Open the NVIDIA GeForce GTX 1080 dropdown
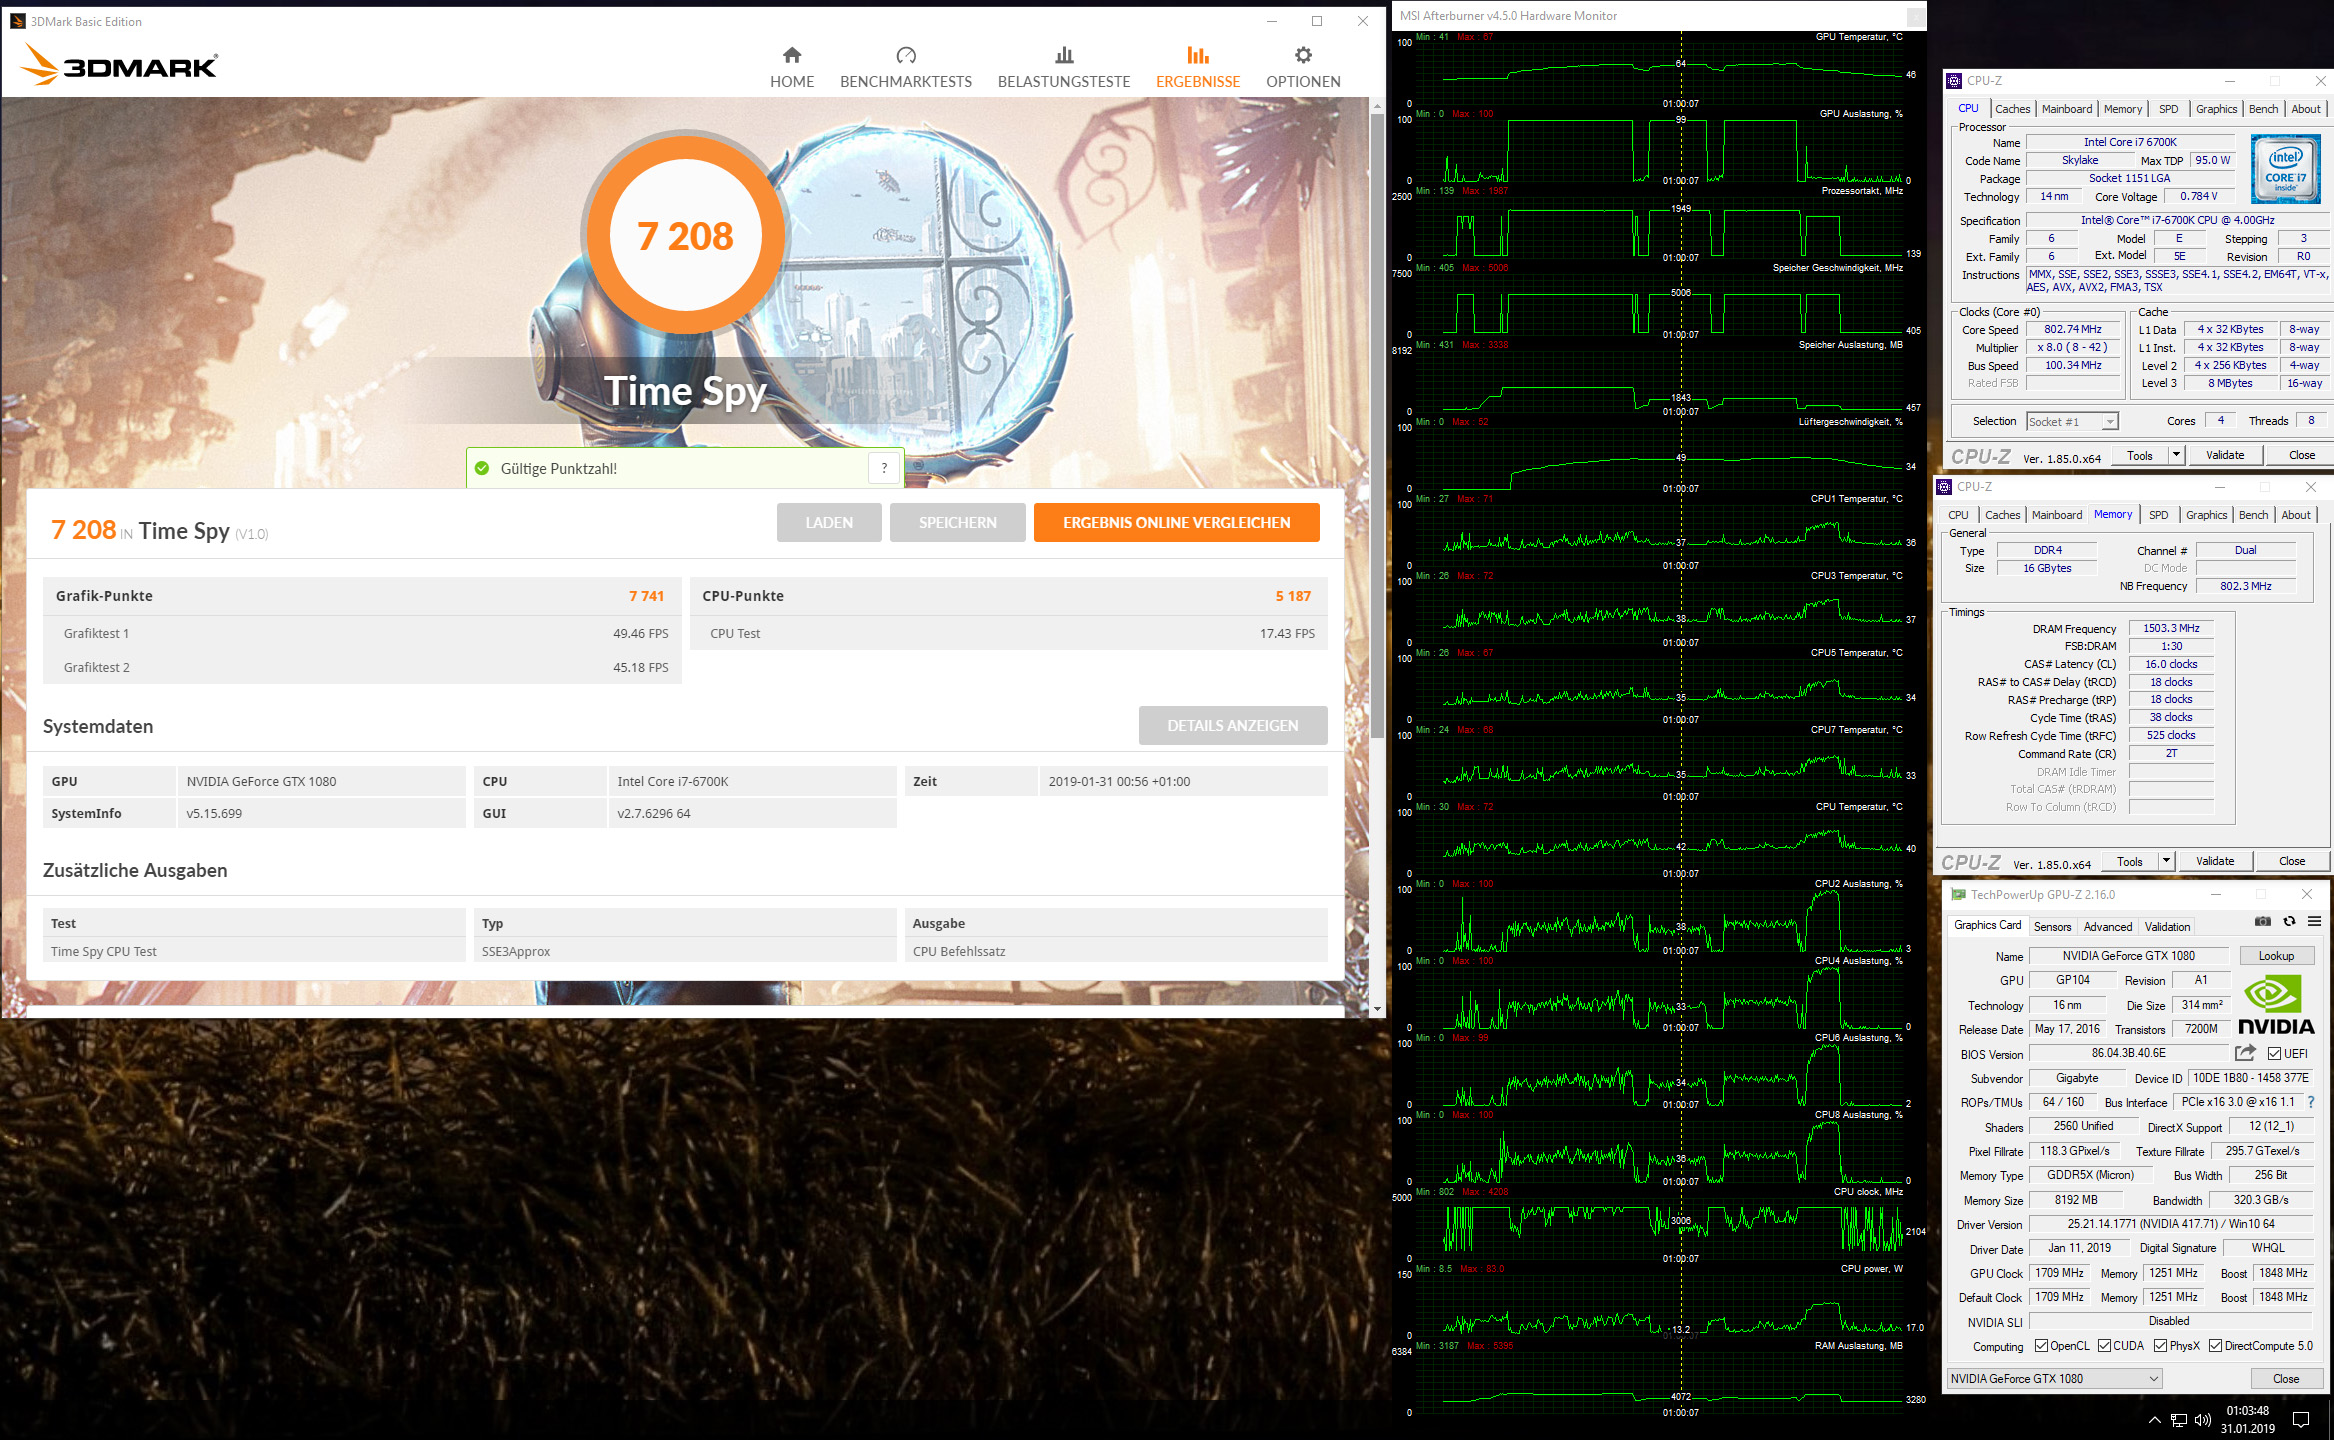 pyautogui.click(x=2054, y=1379)
